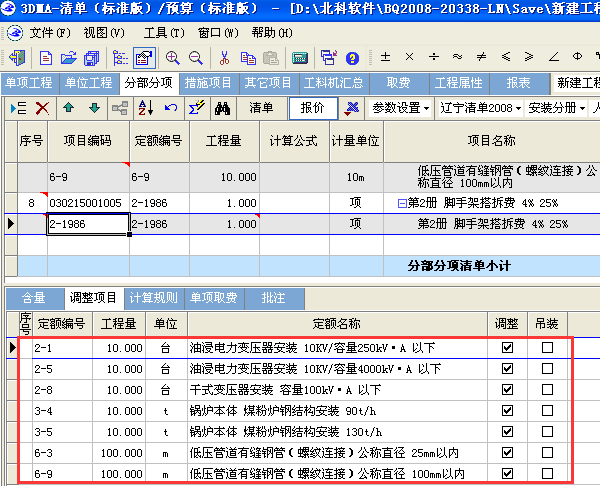Collapse the 第2册 脚手架搭拆费 tree node
Viewport: 600px width, 486px height.
pos(401,203)
